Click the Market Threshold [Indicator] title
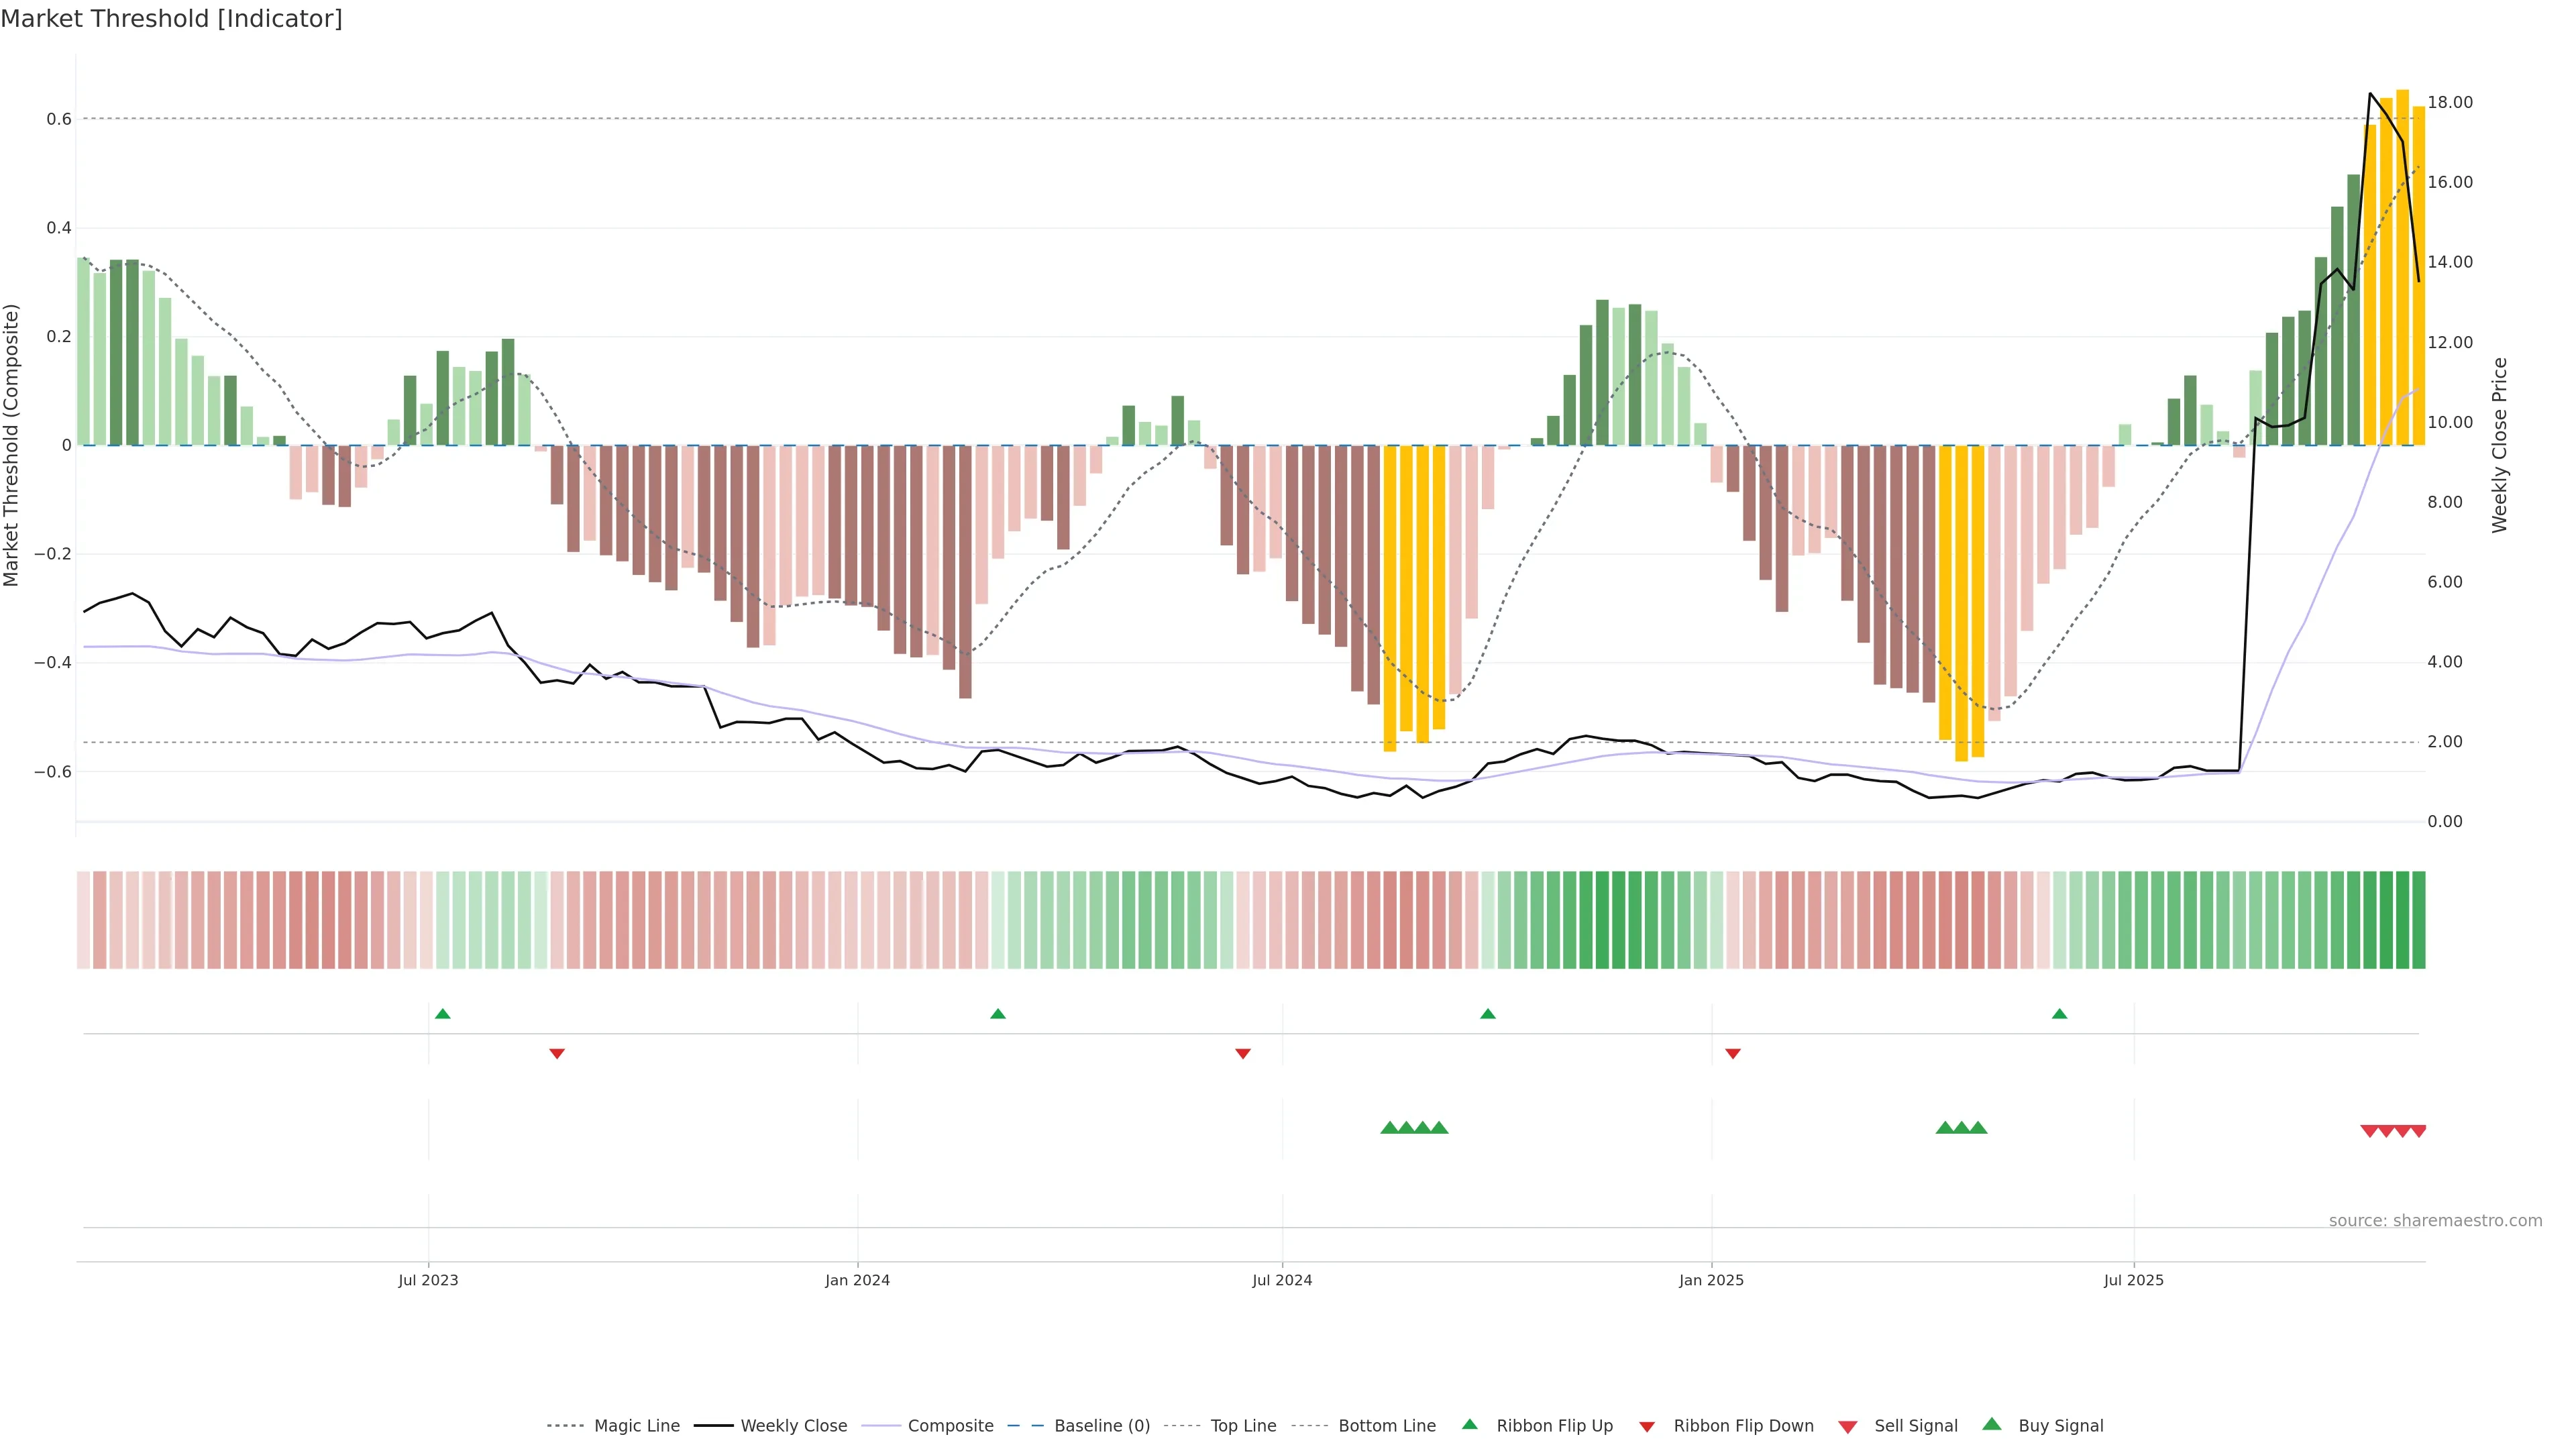Image resolution: width=2576 pixels, height=1449 pixels. [171, 19]
